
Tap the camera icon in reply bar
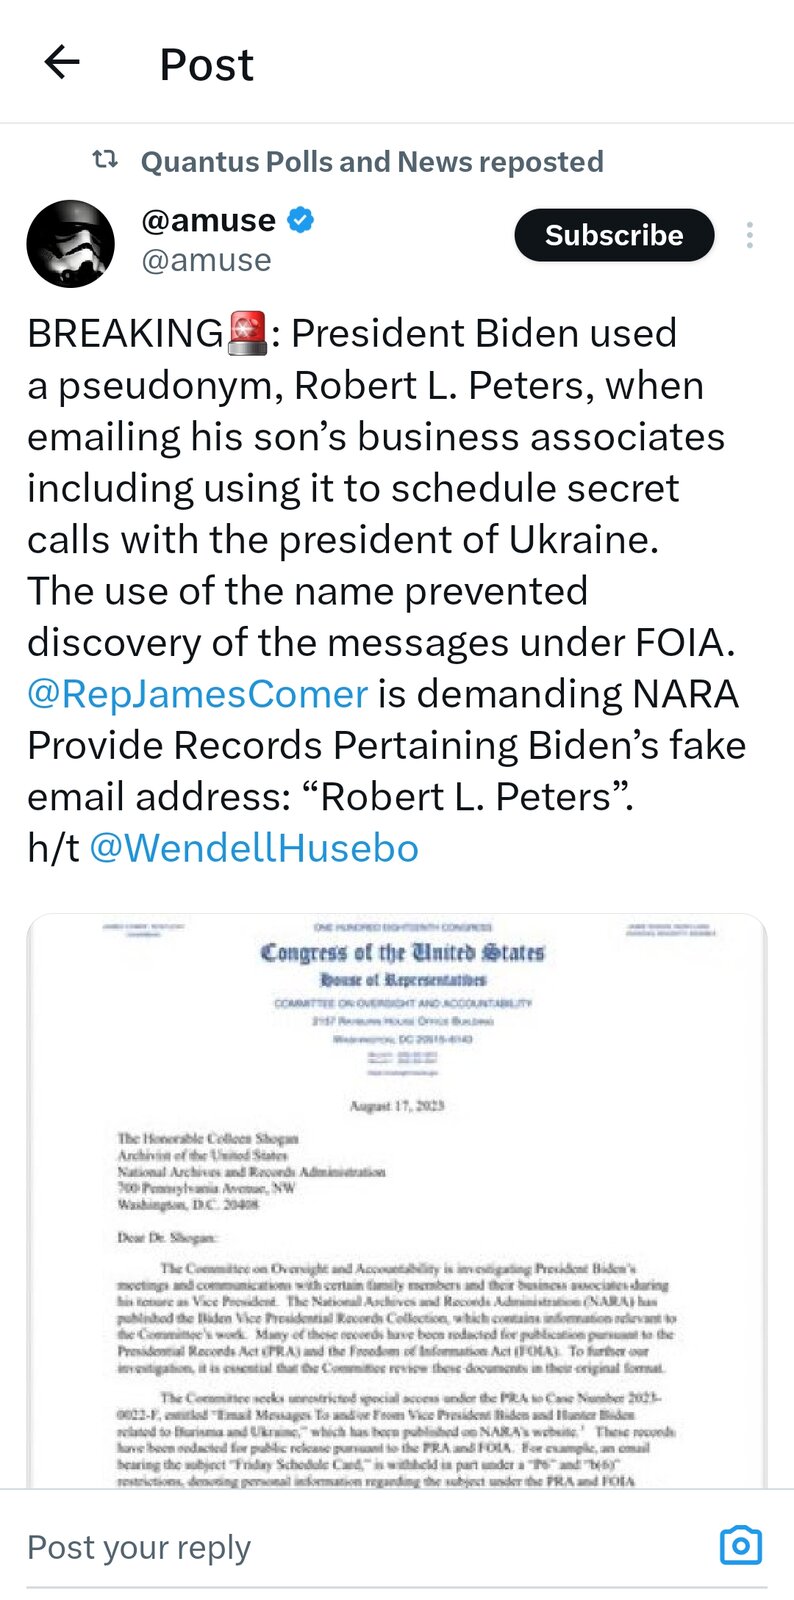point(741,1545)
